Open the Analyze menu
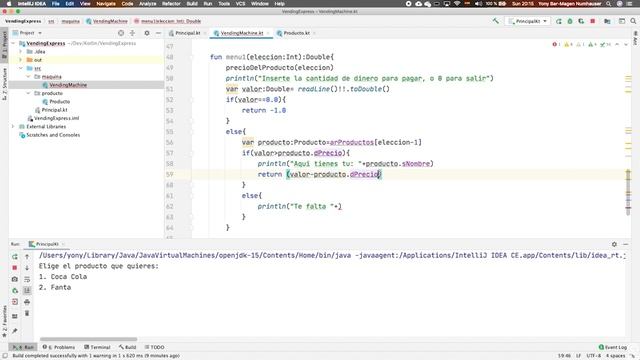 tap(148, 4)
